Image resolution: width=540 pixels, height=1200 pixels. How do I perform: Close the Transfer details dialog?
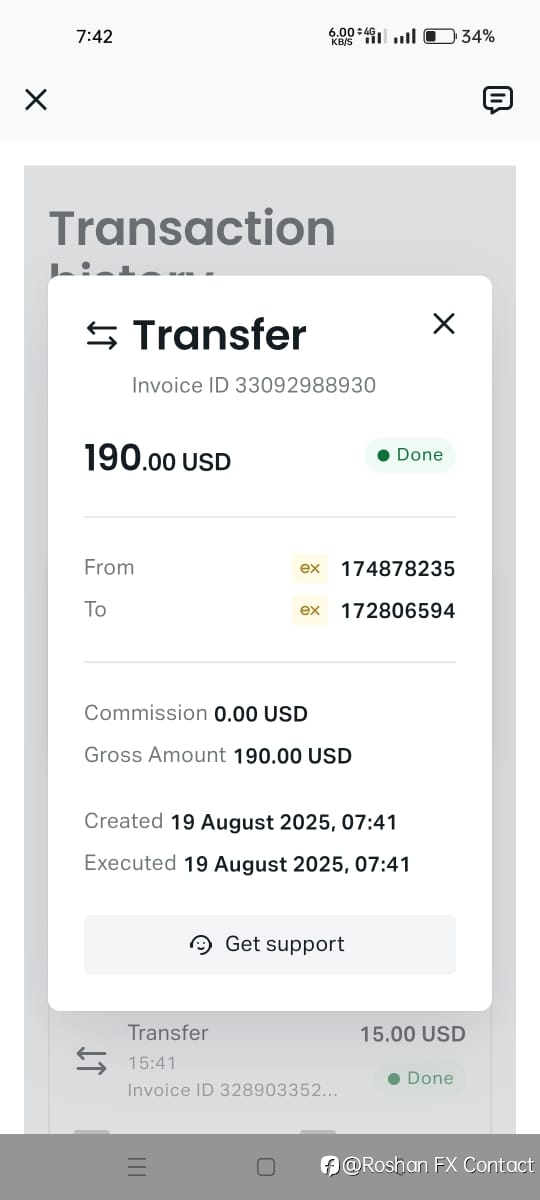point(443,323)
